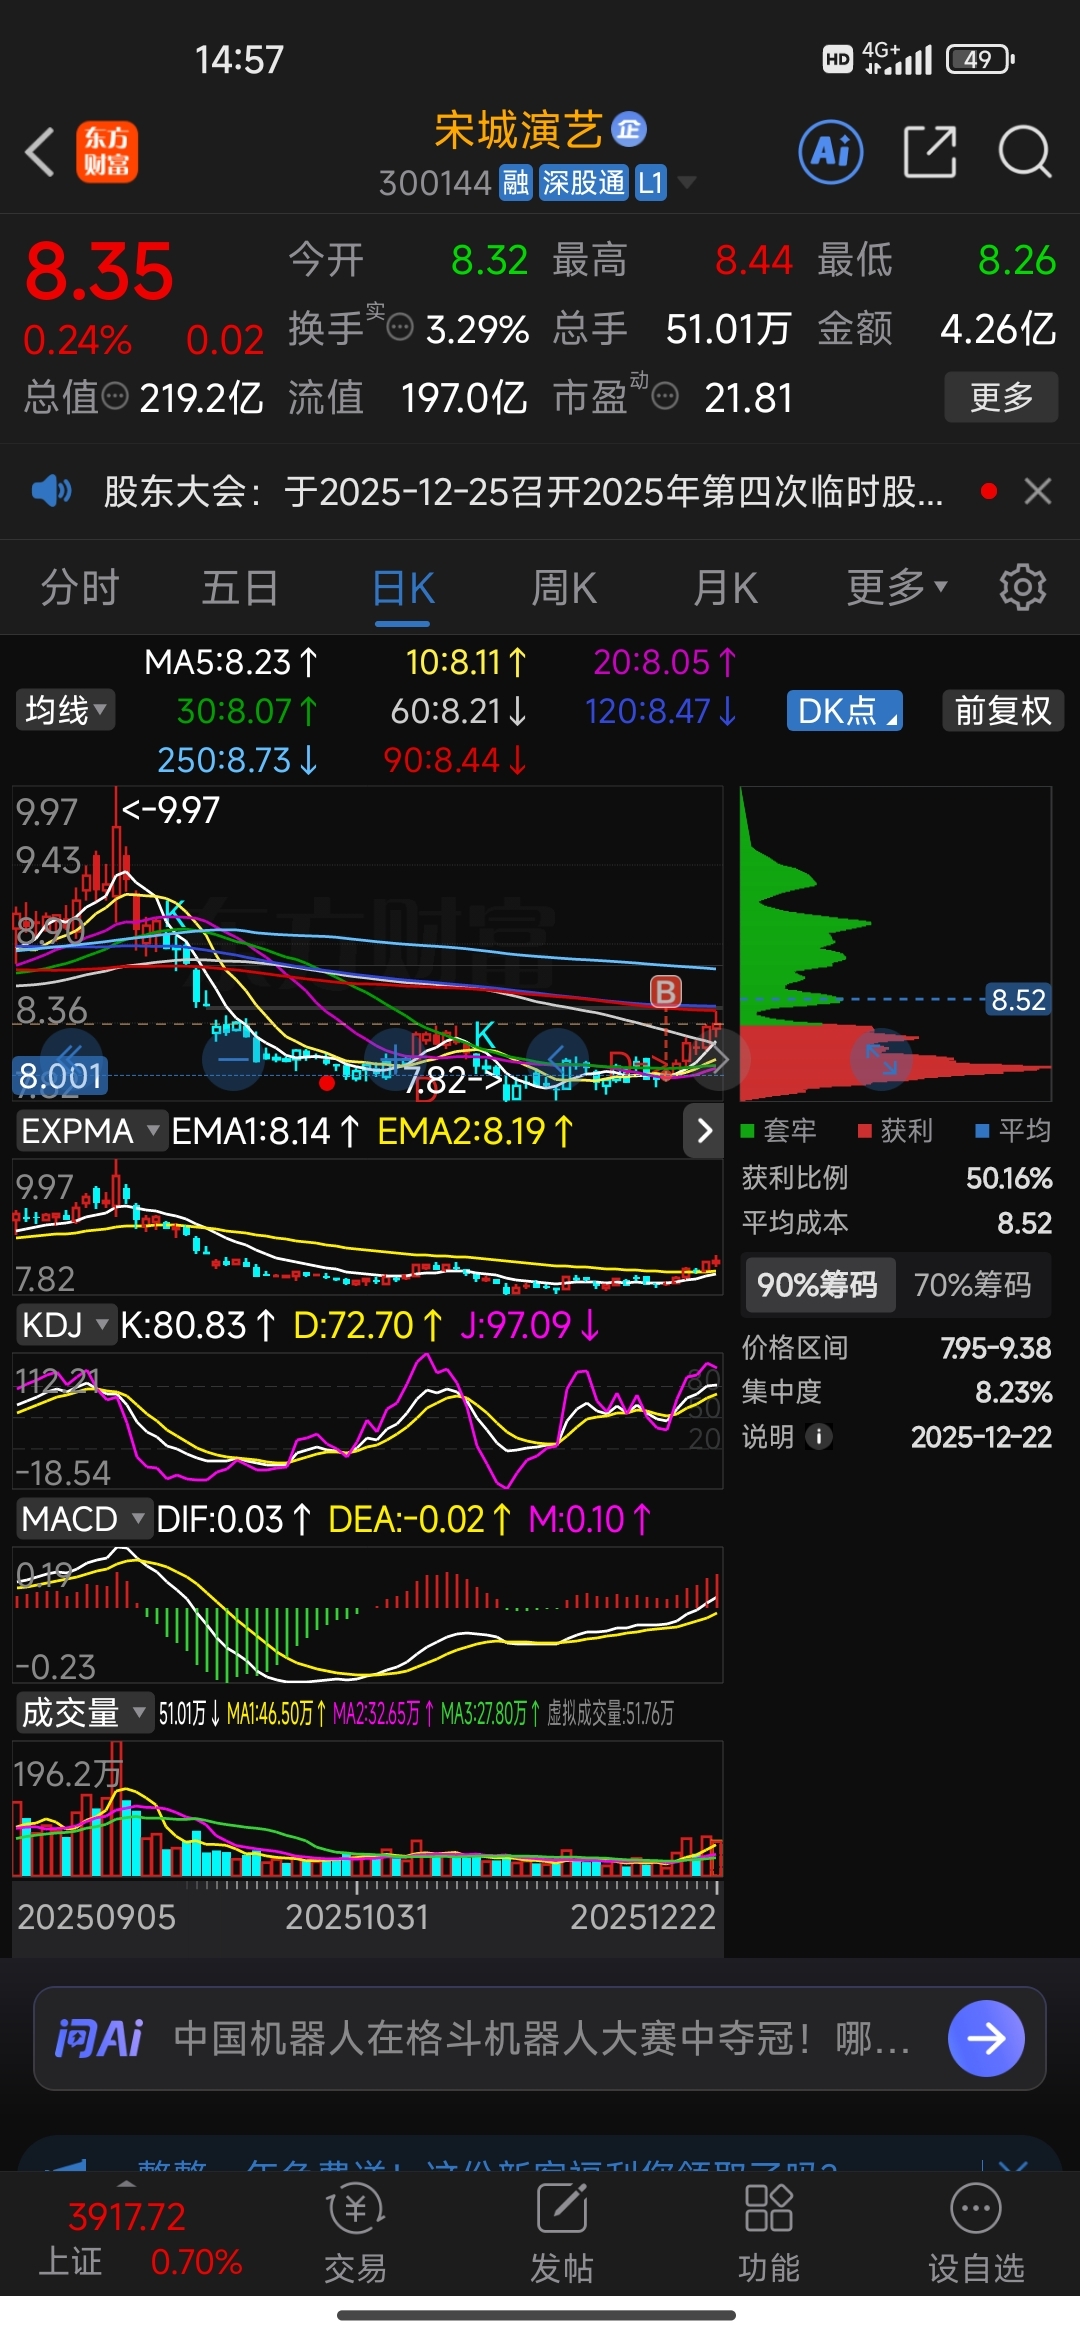Tap the 问Ai question input field
The width and height of the screenshot is (1080, 2340).
click(x=540, y=2038)
